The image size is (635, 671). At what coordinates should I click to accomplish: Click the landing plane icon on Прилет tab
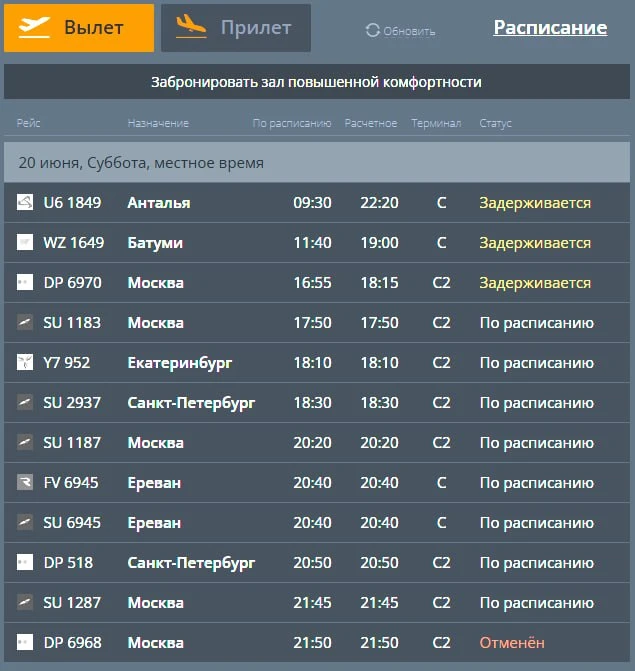191,27
